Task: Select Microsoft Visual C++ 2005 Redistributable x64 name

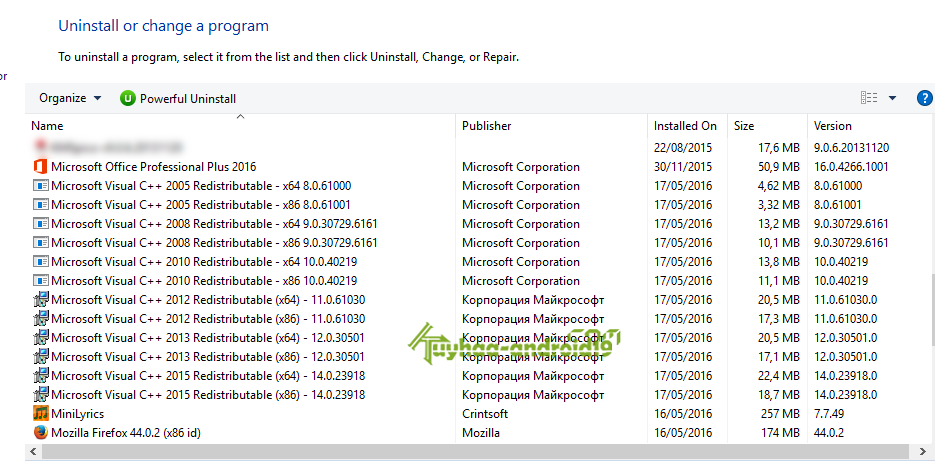Action: tap(201, 186)
